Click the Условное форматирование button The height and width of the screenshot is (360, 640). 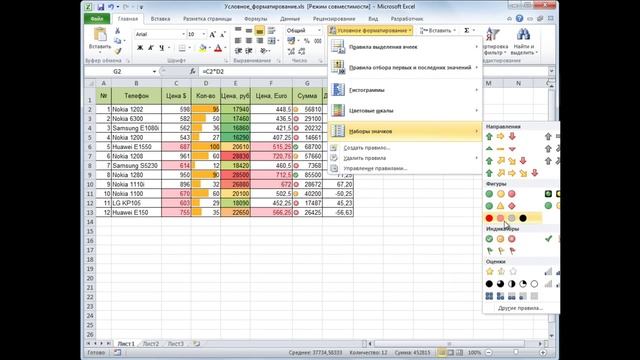(371, 31)
